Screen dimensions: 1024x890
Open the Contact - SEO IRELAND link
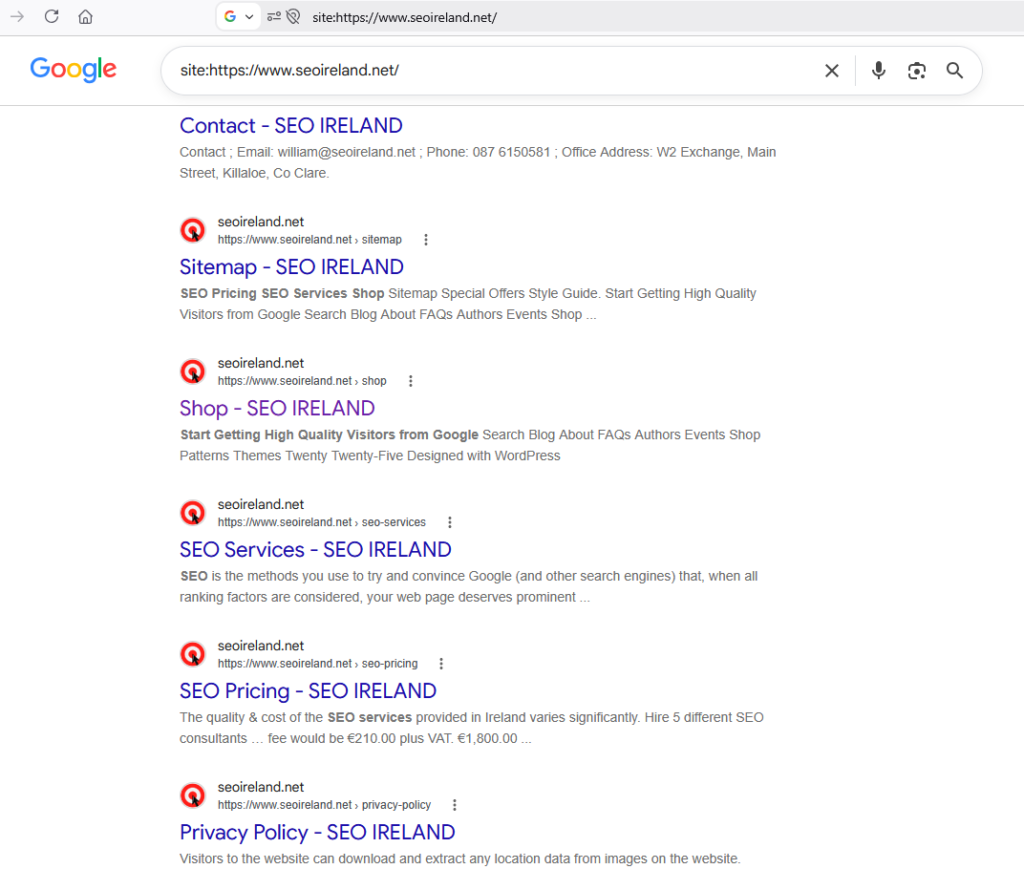point(291,125)
